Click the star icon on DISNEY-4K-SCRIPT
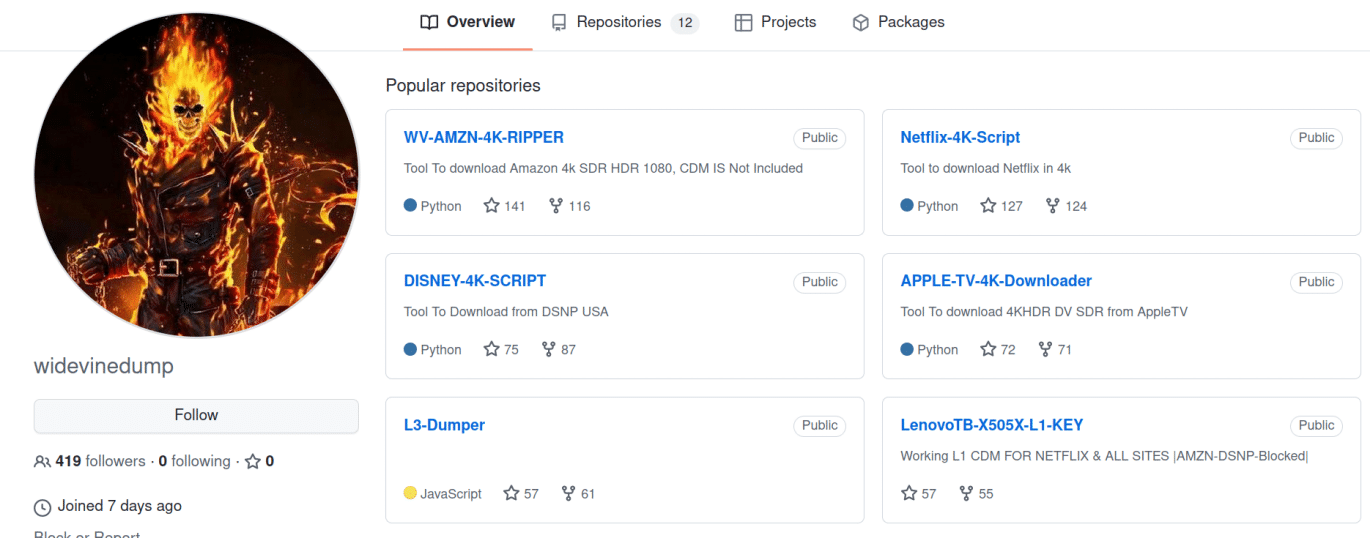Viewport: 1370px width, 538px height. pos(491,350)
